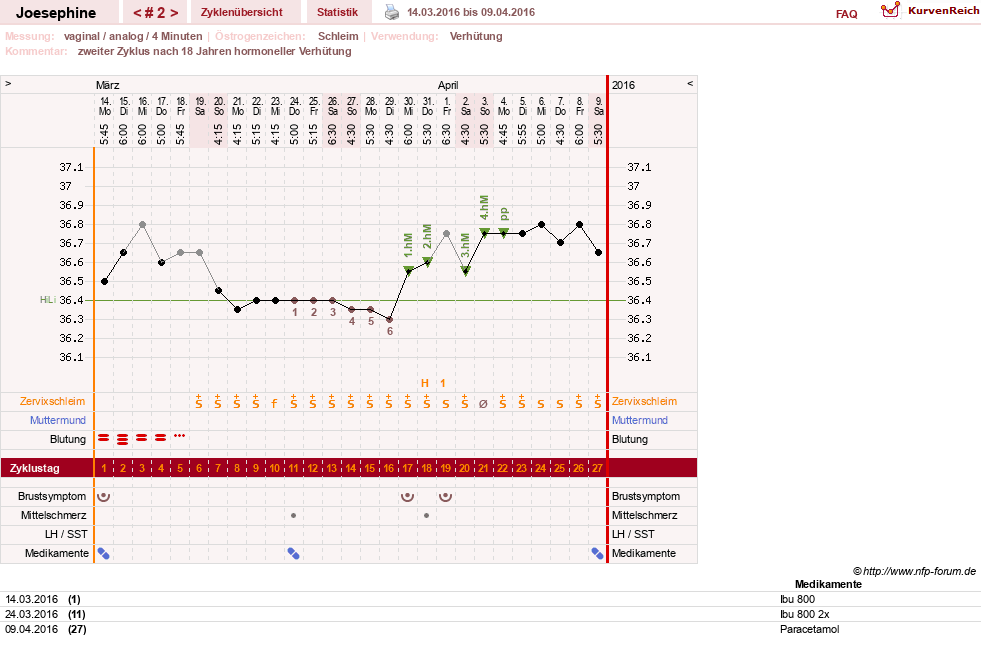
Task: Click the comment text about hormonal contraception
Action: [x=215, y=51]
